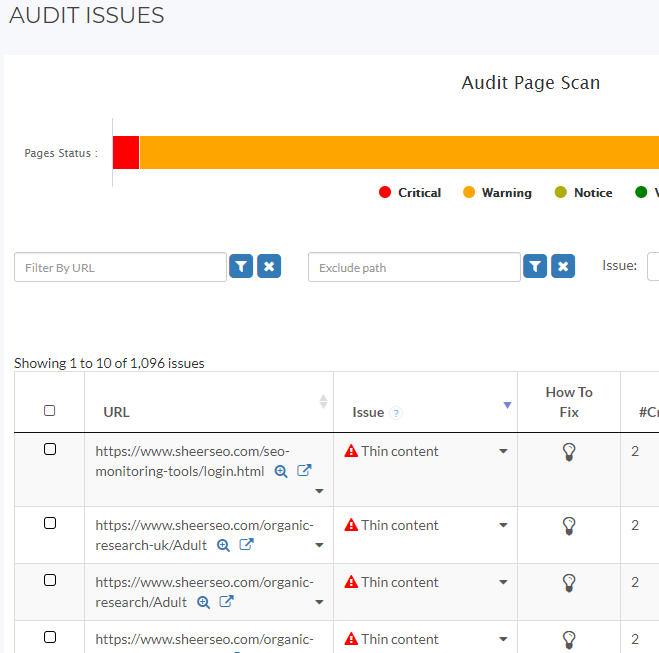Viewport: 659px width, 653px height.
Task: Open the Thin content dropdown for login.html
Action: pyautogui.click(x=503, y=451)
